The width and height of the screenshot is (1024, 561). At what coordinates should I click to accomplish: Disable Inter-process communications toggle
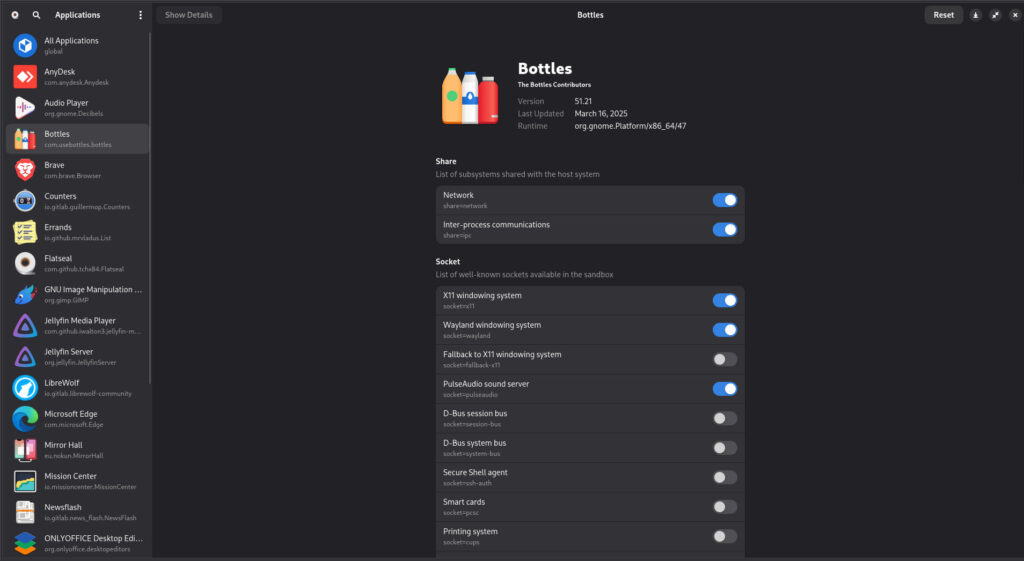[x=725, y=229]
